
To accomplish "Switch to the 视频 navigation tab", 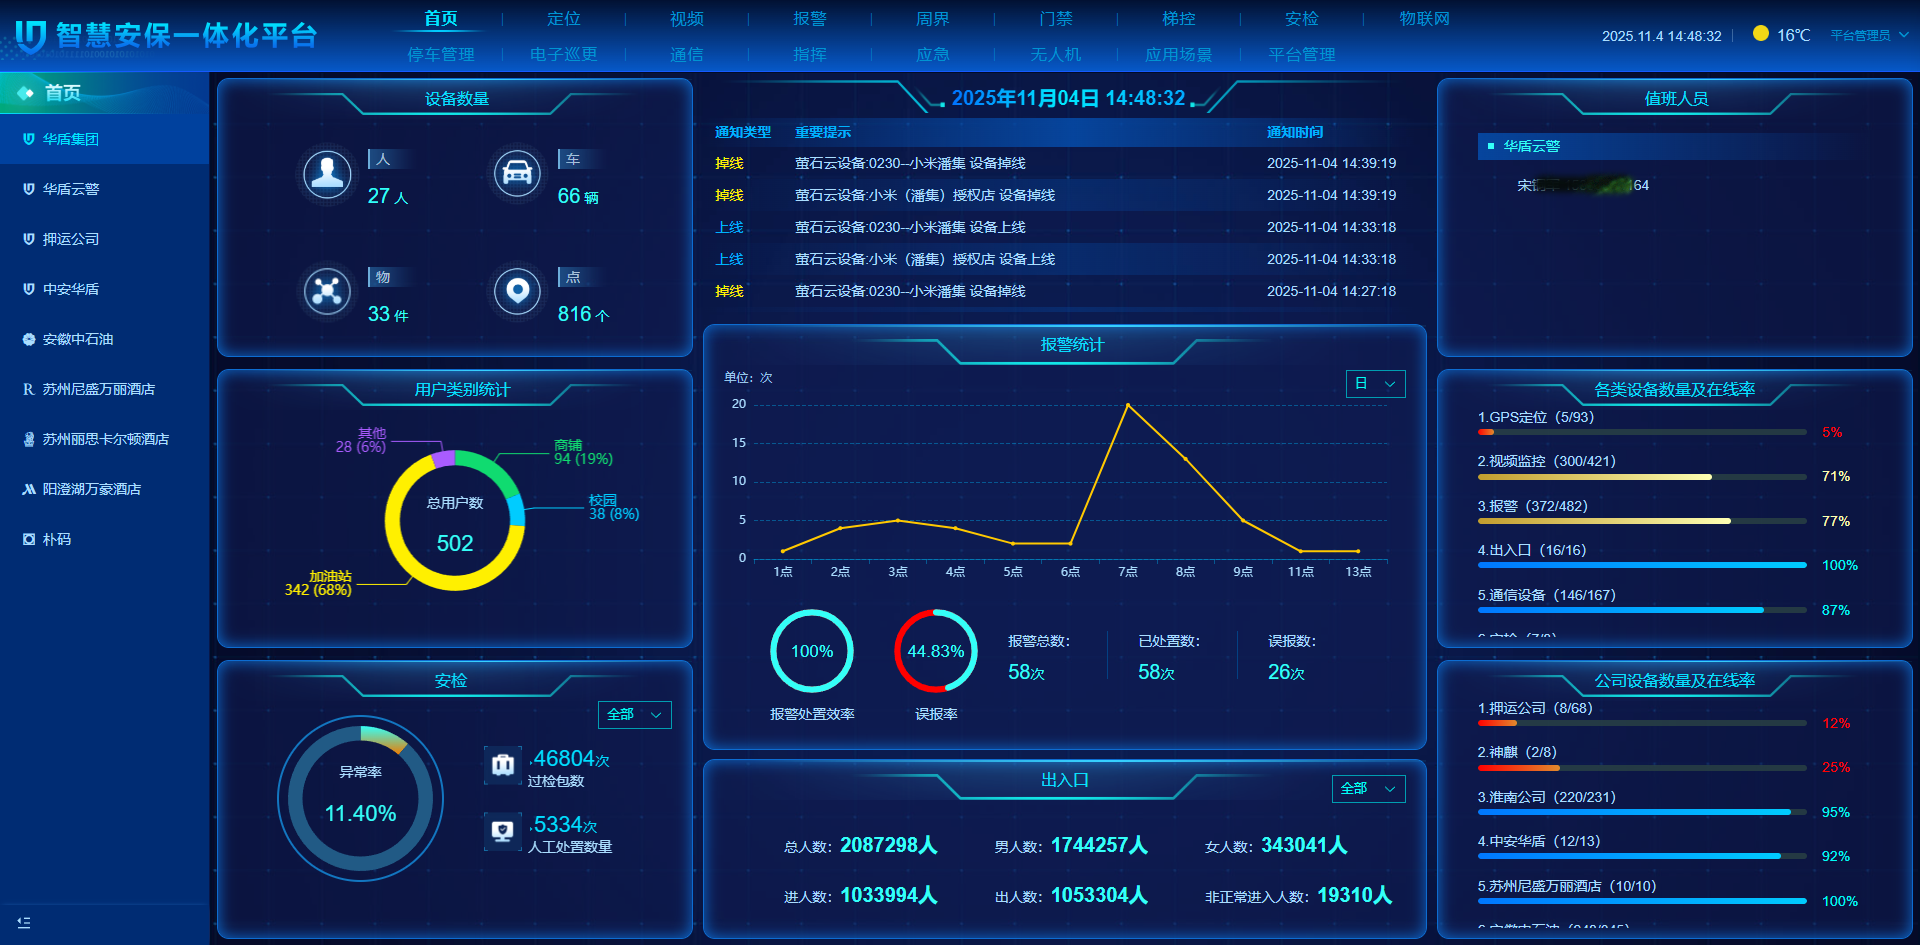I will [686, 19].
